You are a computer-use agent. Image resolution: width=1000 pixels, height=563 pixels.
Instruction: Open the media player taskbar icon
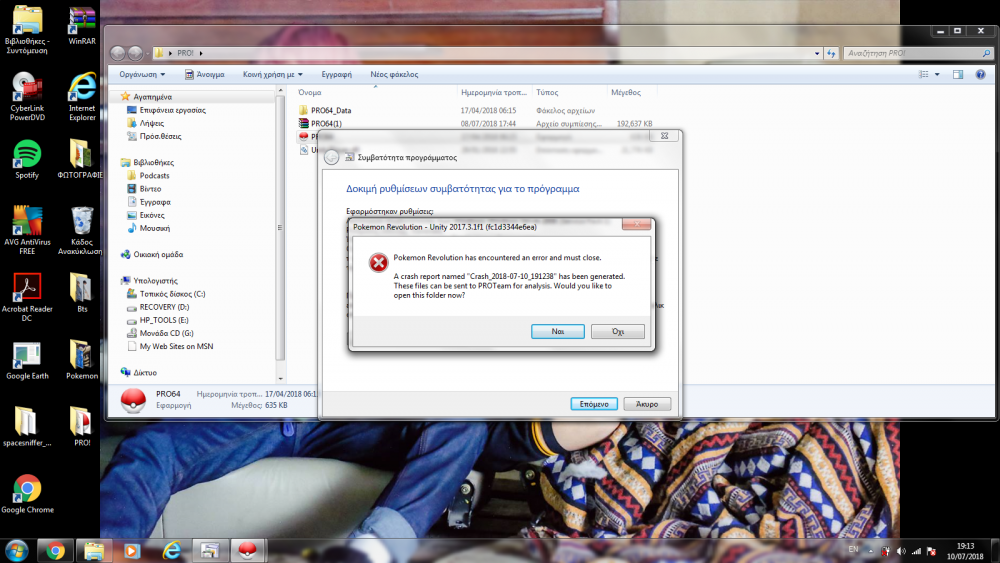132,550
